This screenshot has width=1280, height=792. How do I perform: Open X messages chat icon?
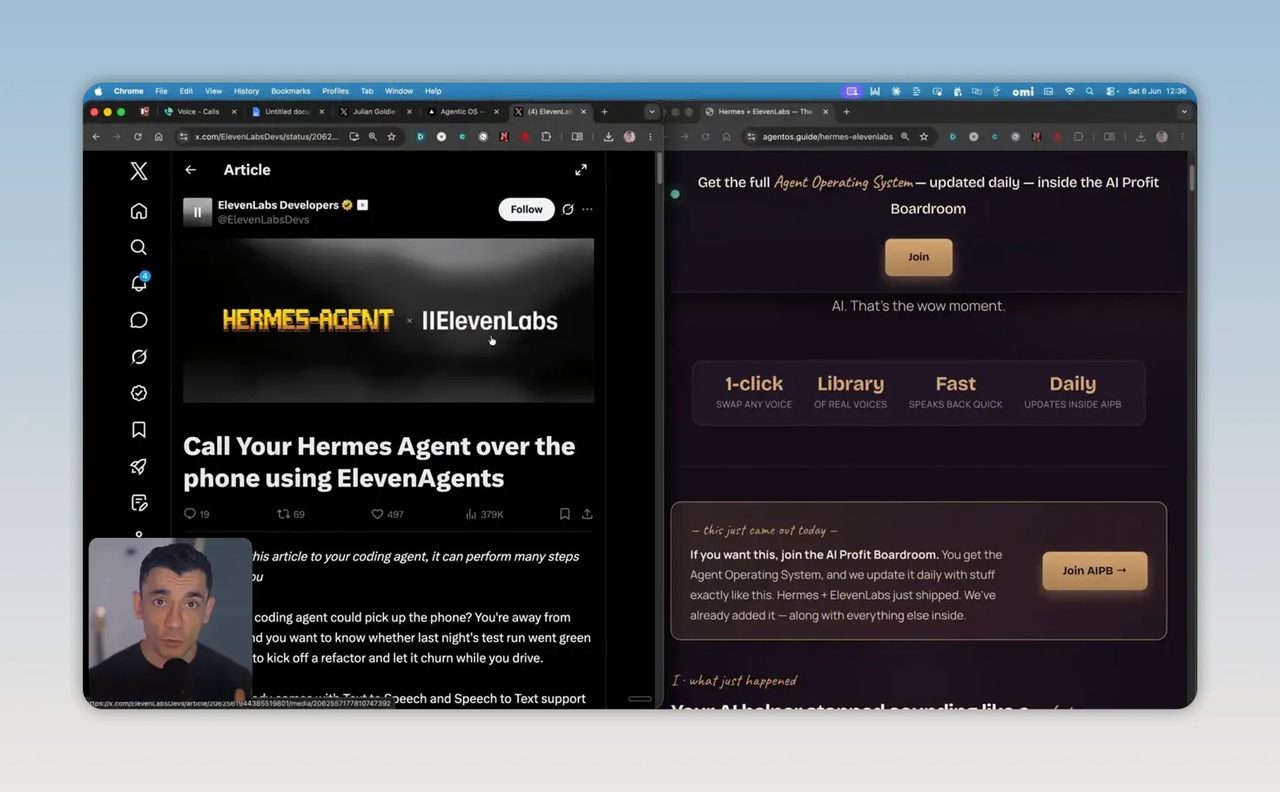(x=139, y=320)
